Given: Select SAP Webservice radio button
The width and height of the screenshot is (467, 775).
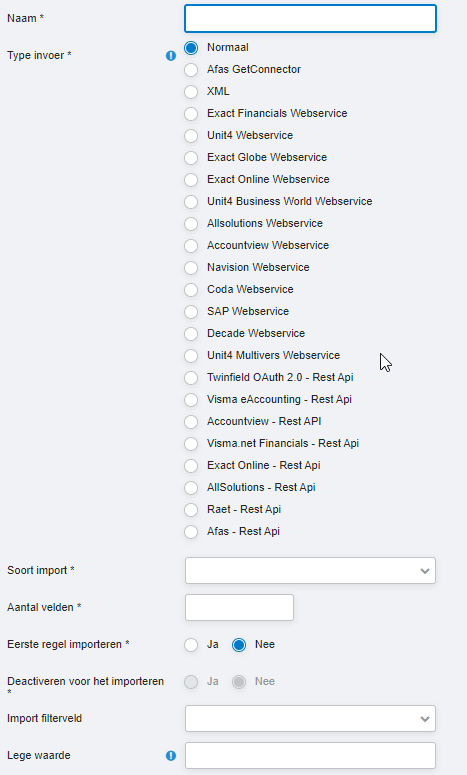Looking at the screenshot, I should (191, 311).
